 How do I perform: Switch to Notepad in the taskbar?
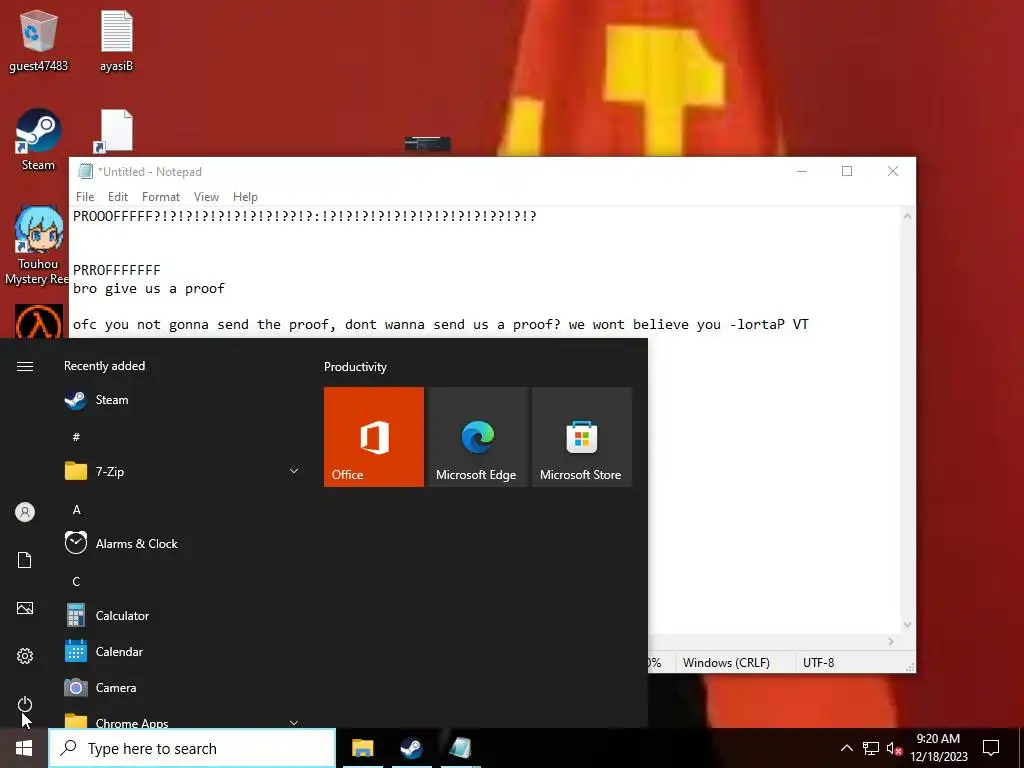[460, 748]
